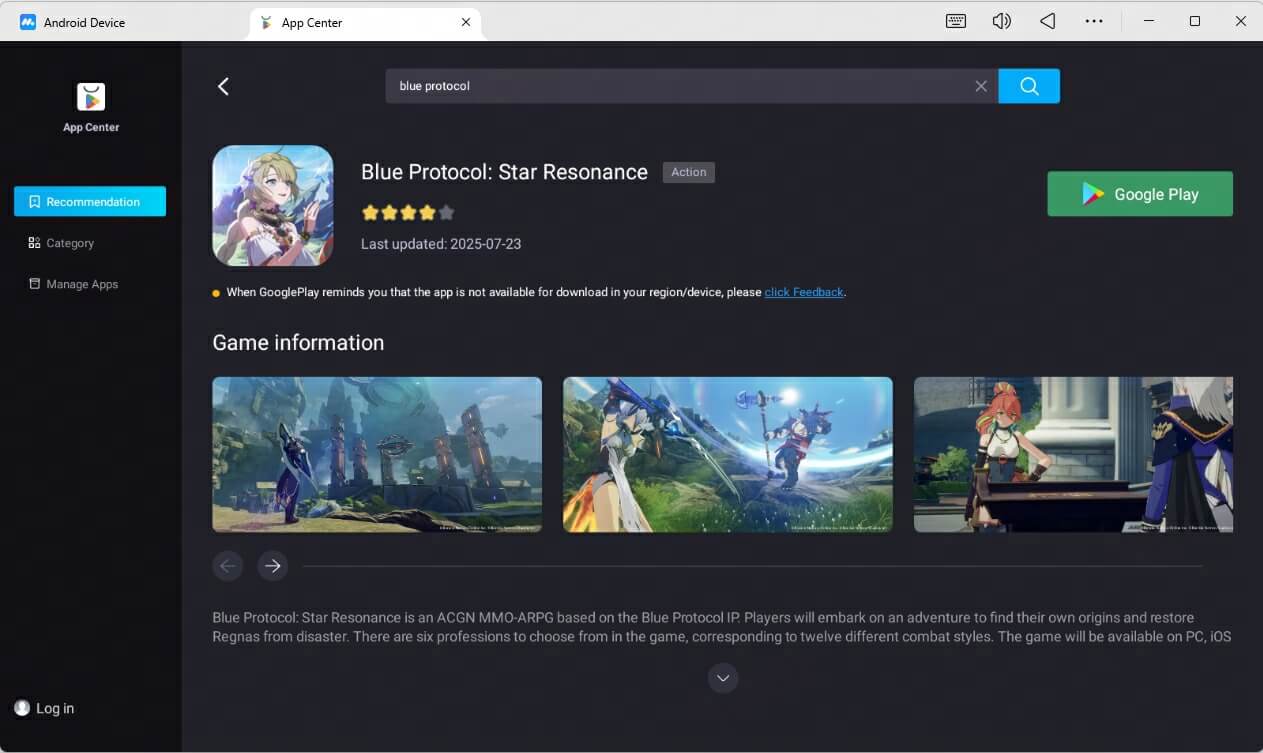Click the previous screenshot arrow

(227, 566)
